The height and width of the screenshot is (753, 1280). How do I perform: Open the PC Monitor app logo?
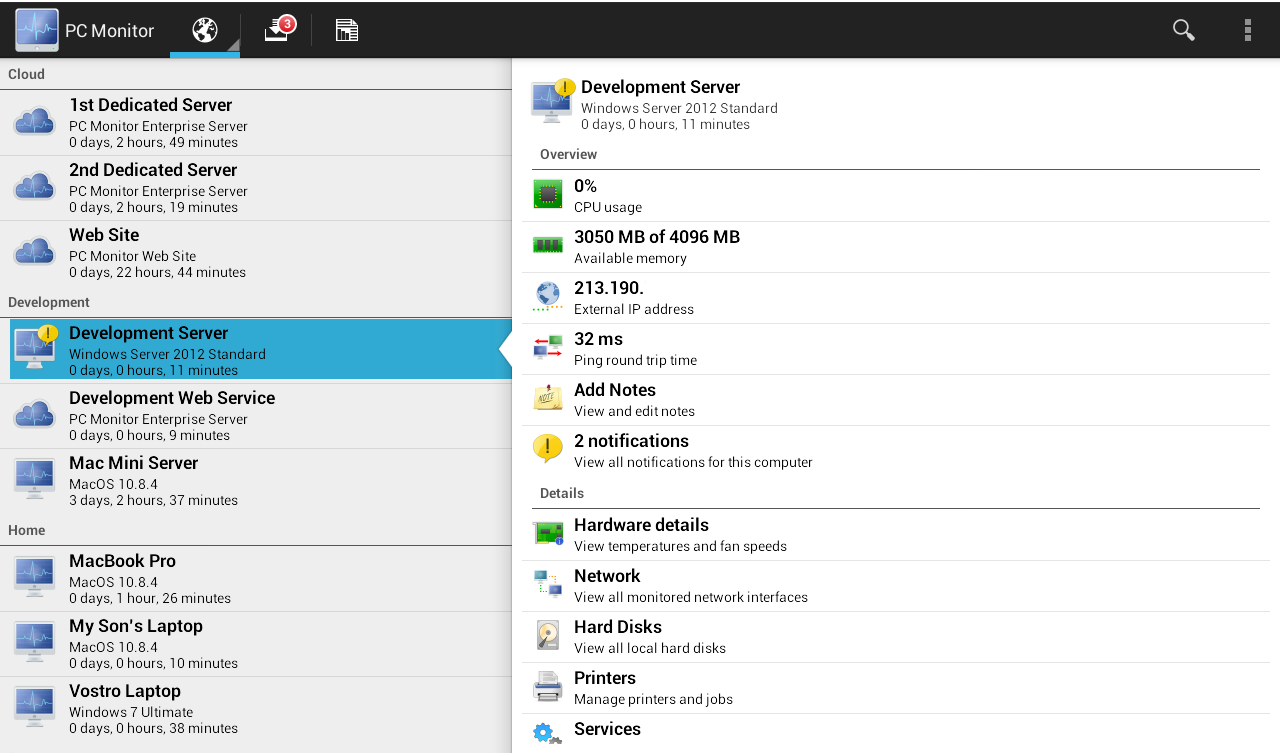[37, 30]
